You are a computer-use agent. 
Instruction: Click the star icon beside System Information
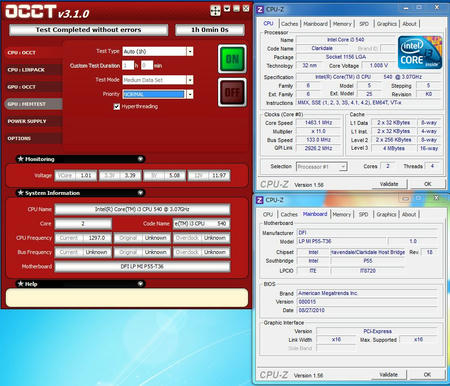pos(21,193)
